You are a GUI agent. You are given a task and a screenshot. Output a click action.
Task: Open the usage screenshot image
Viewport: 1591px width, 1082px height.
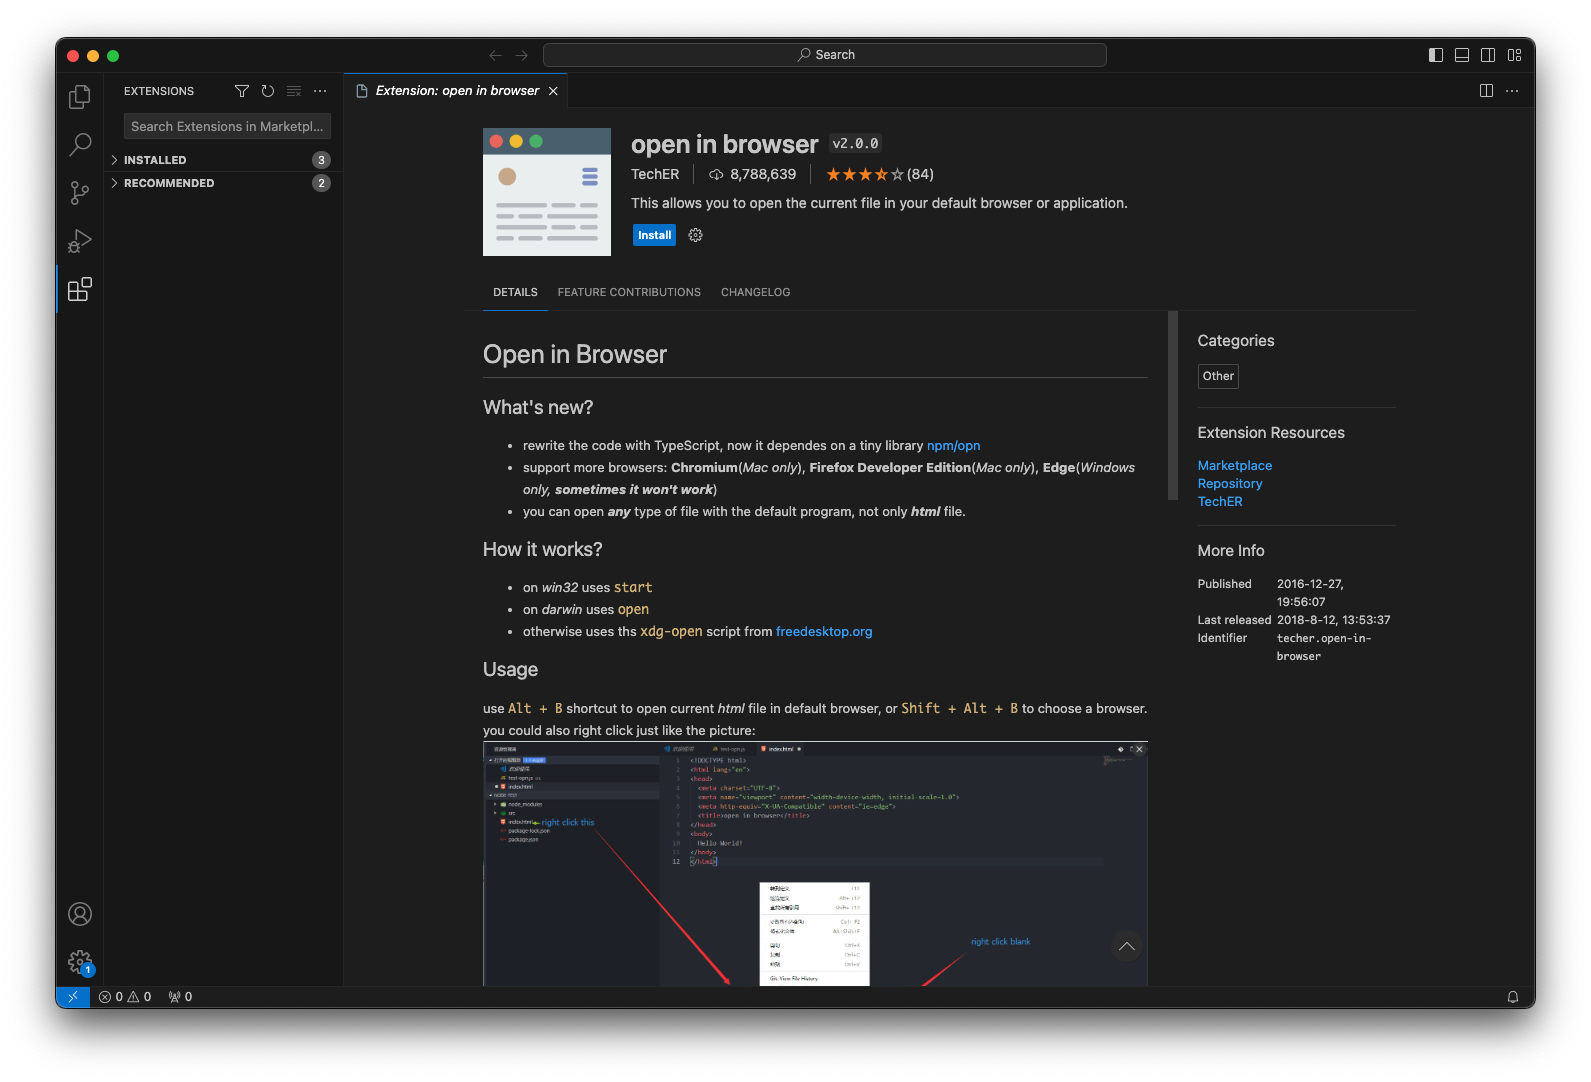coord(815,864)
